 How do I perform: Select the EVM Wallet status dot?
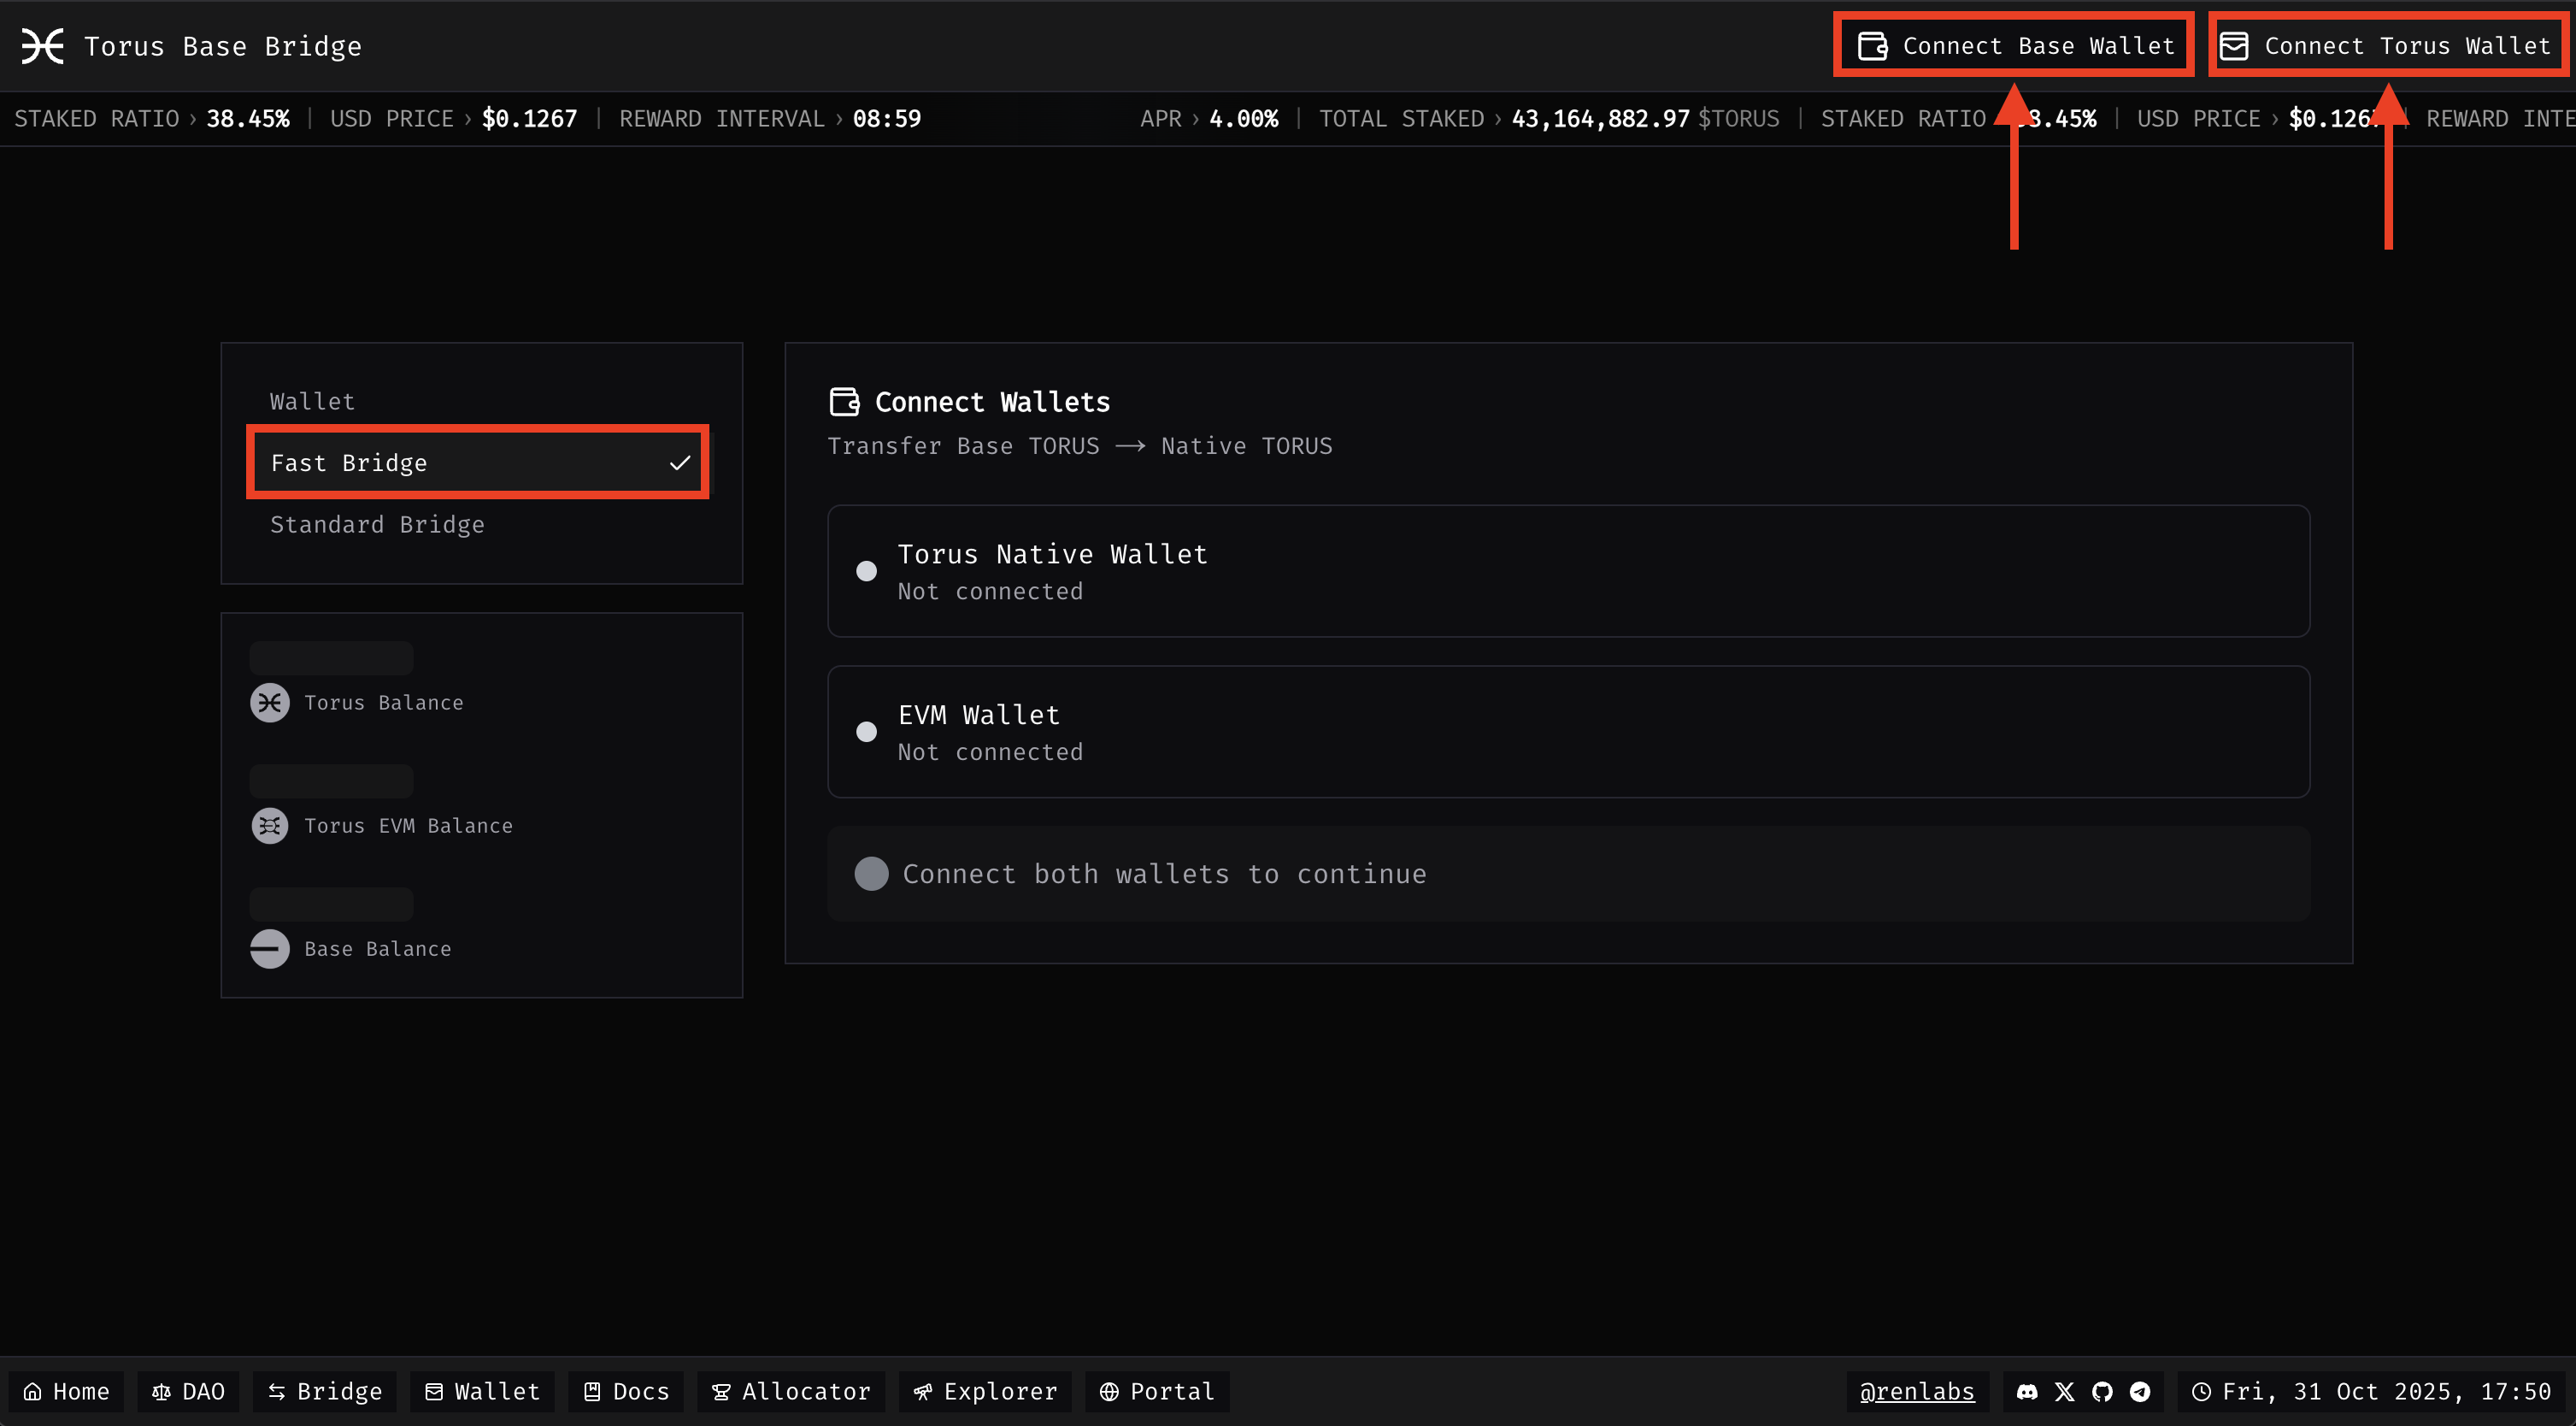tap(866, 732)
